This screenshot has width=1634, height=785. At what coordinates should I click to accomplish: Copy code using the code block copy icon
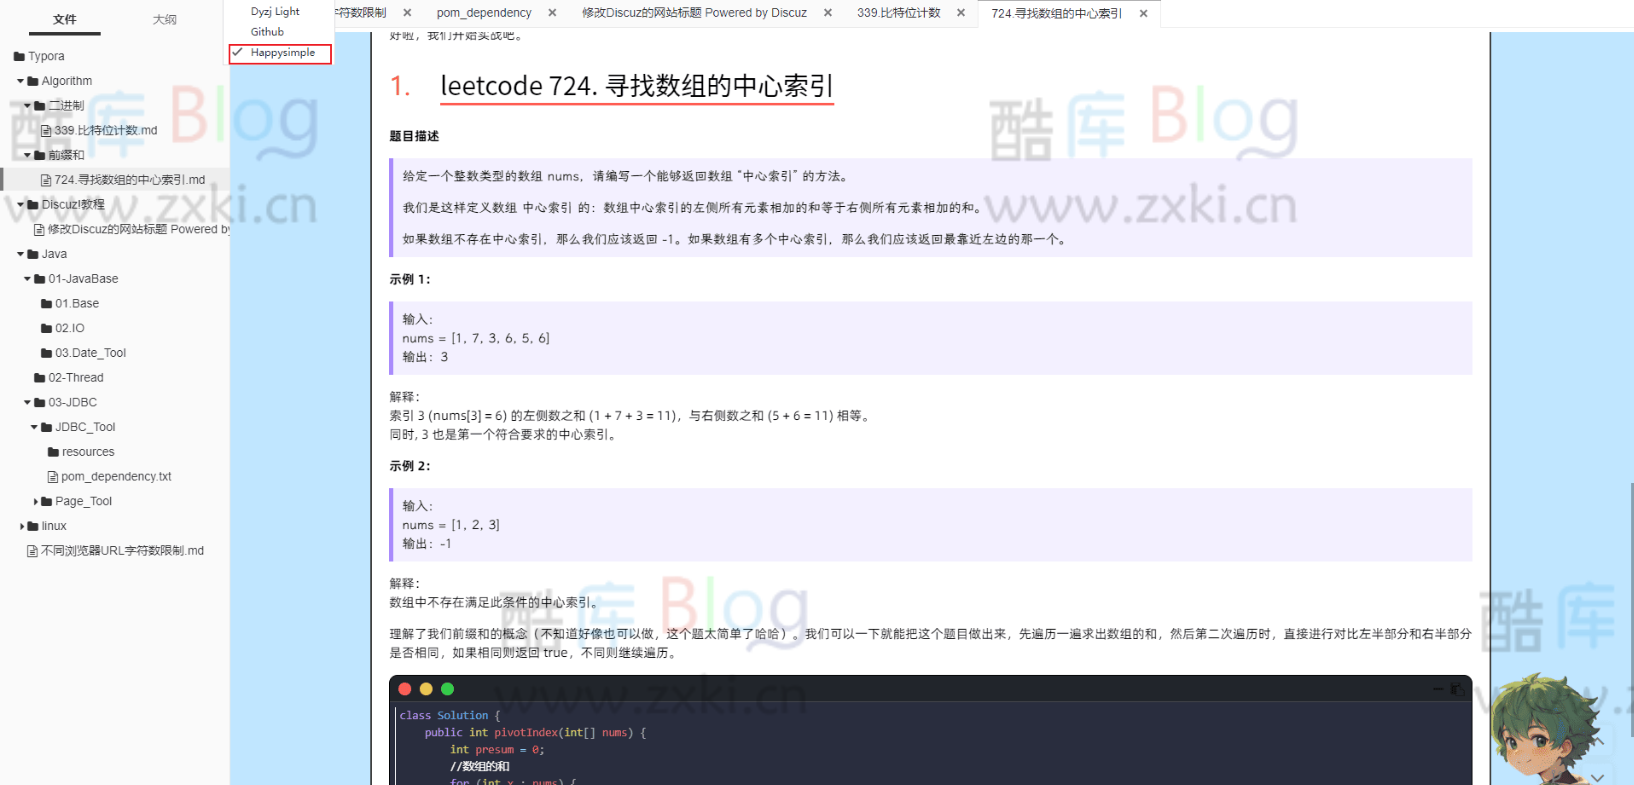[1457, 689]
